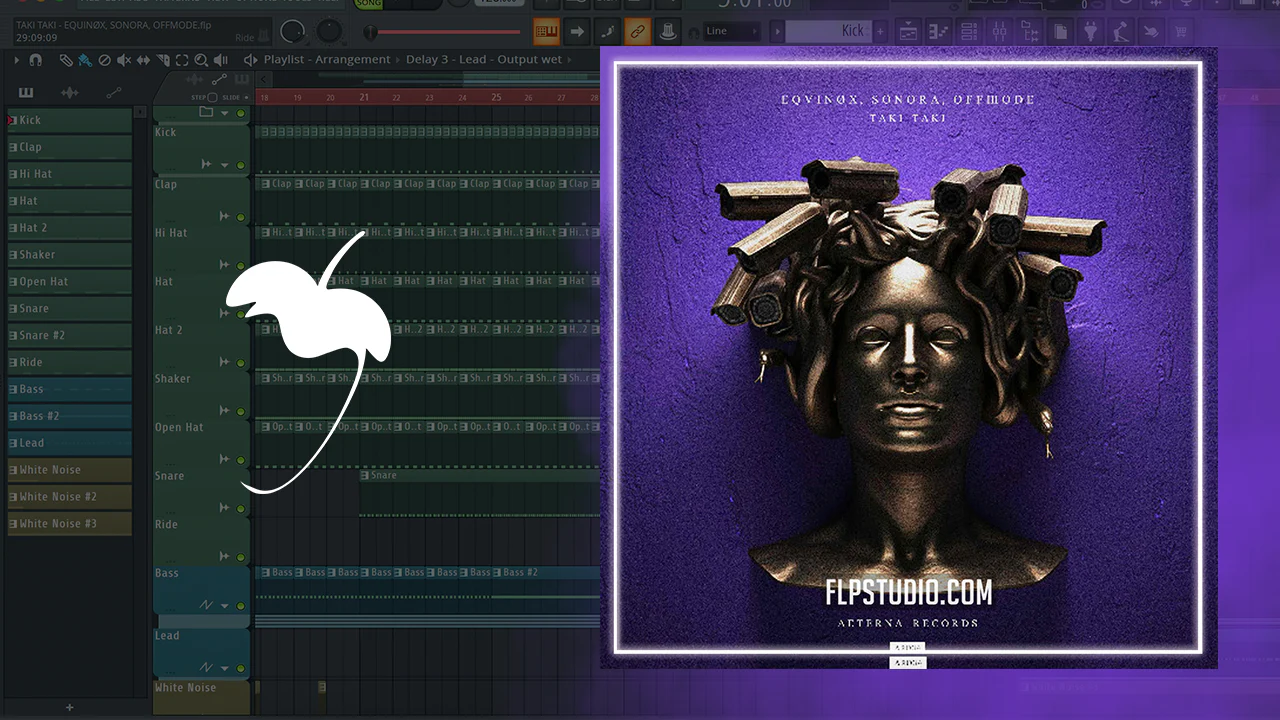Screen dimensions: 1280x720
Task: Select the Slip tool in playlist toolbar
Action: [x=143, y=60]
